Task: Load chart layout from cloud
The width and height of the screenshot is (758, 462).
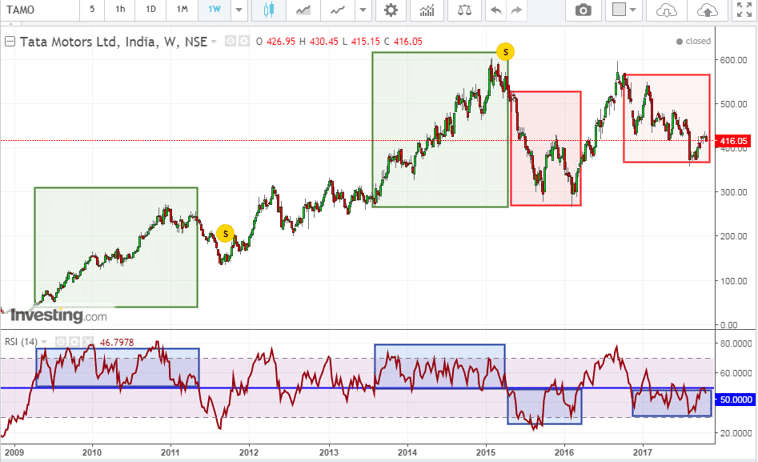Action: 666,10
